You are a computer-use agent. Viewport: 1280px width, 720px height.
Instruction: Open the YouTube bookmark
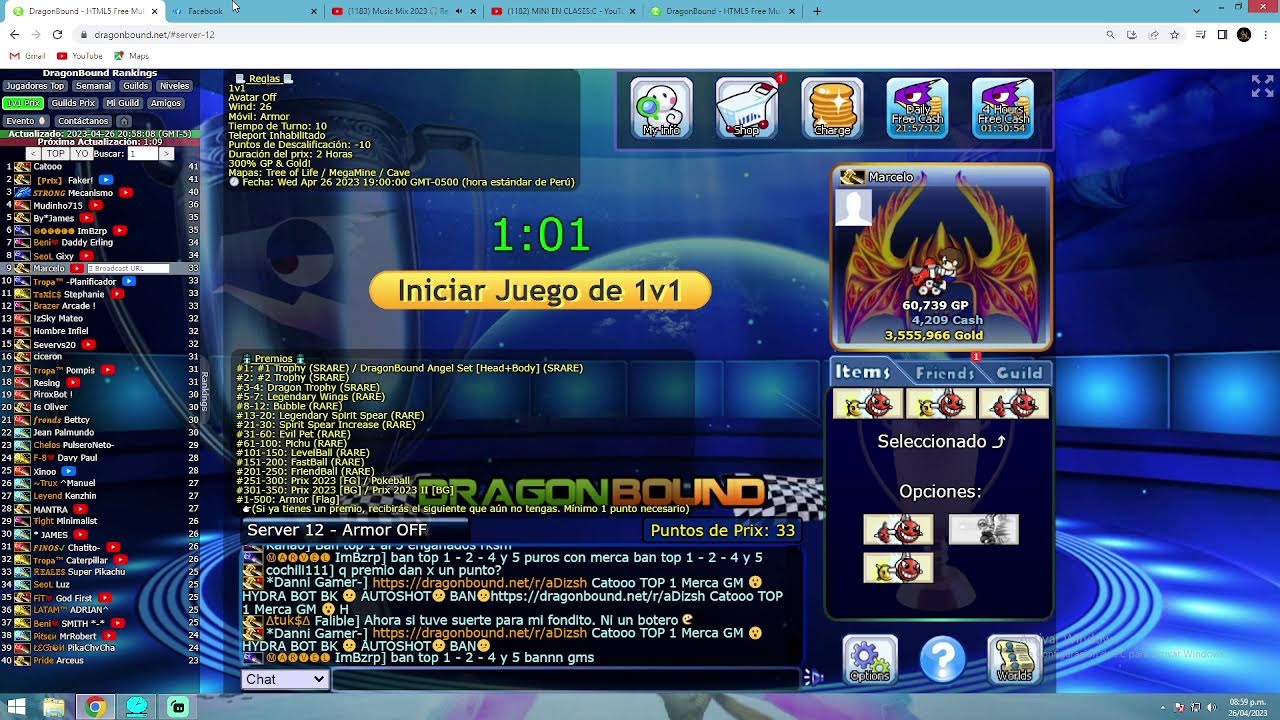click(80, 56)
